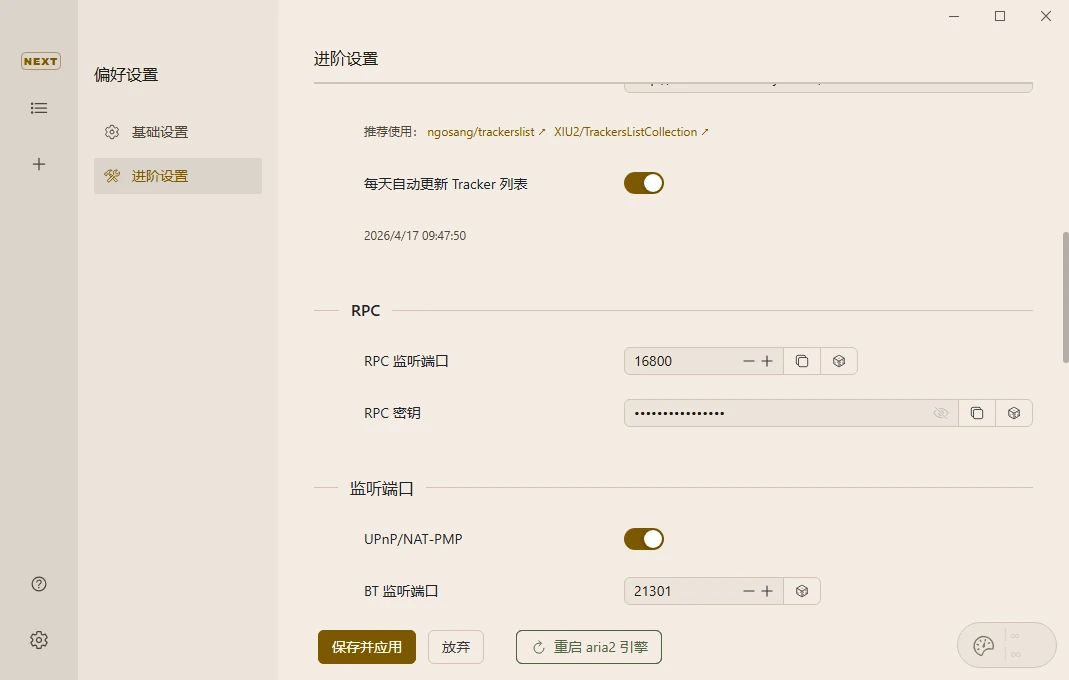Generate a random RPC 密钥
Image resolution: width=1069 pixels, height=680 pixels.
tap(1013, 412)
